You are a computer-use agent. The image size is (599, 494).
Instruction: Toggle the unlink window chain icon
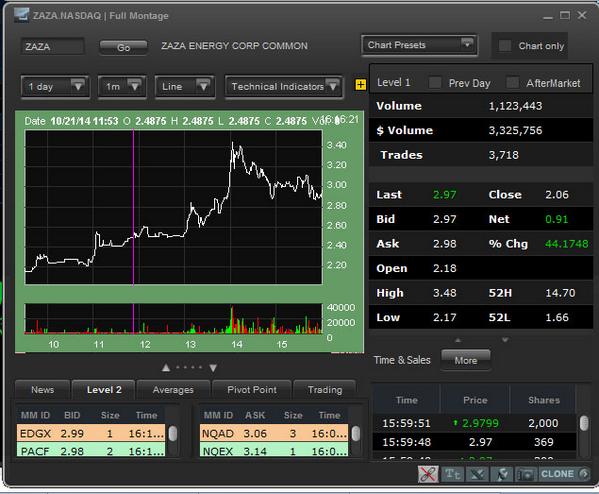pyautogui.click(x=428, y=474)
